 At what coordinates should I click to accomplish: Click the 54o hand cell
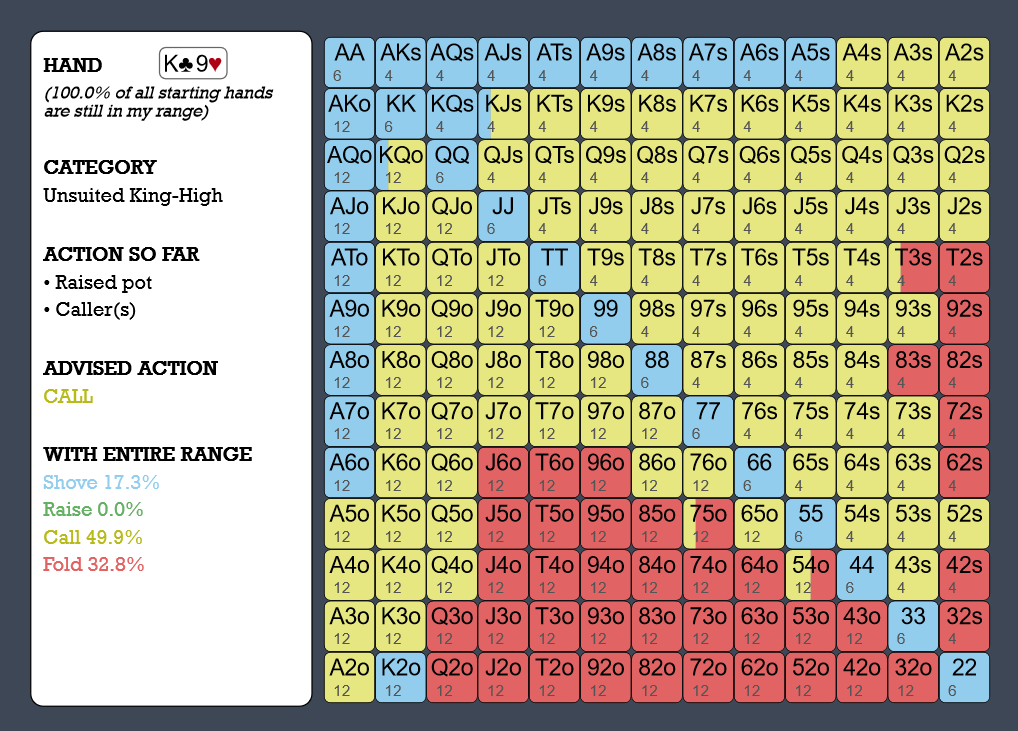tap(811, 575)
